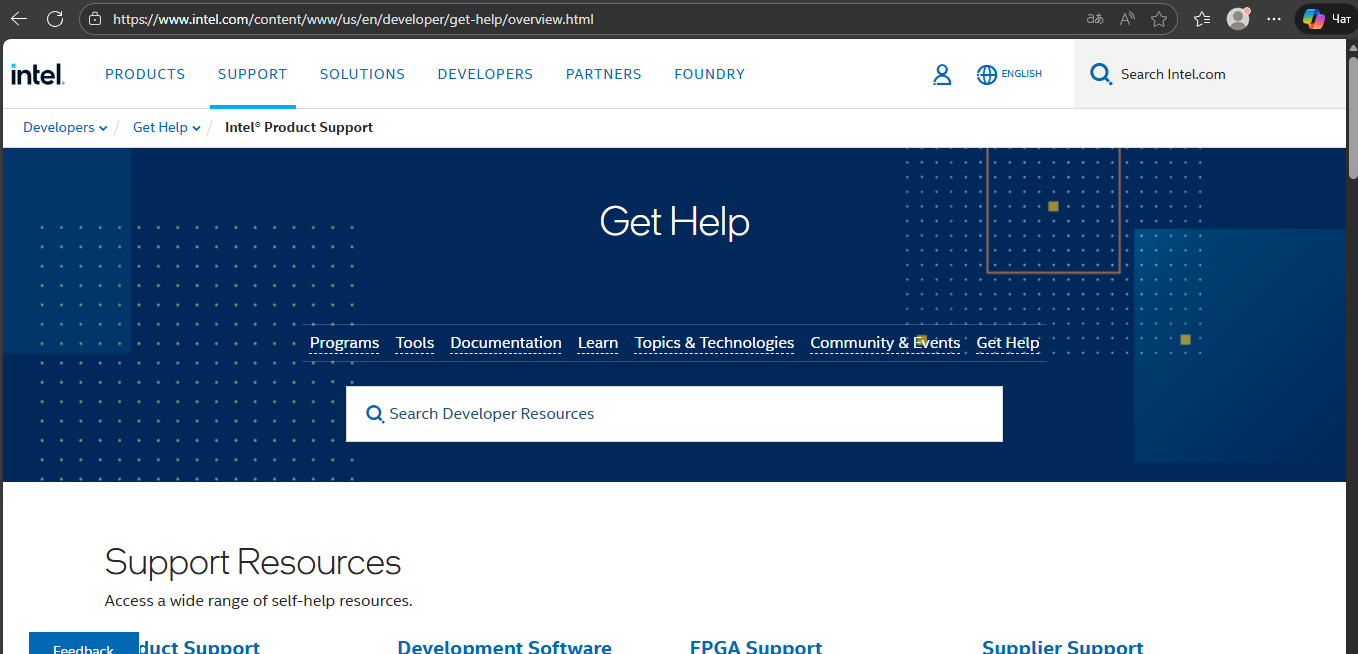This screenshot has height=654, width=1358.
Task: Reload the page with refresh icon
Action: coord(55,19)
